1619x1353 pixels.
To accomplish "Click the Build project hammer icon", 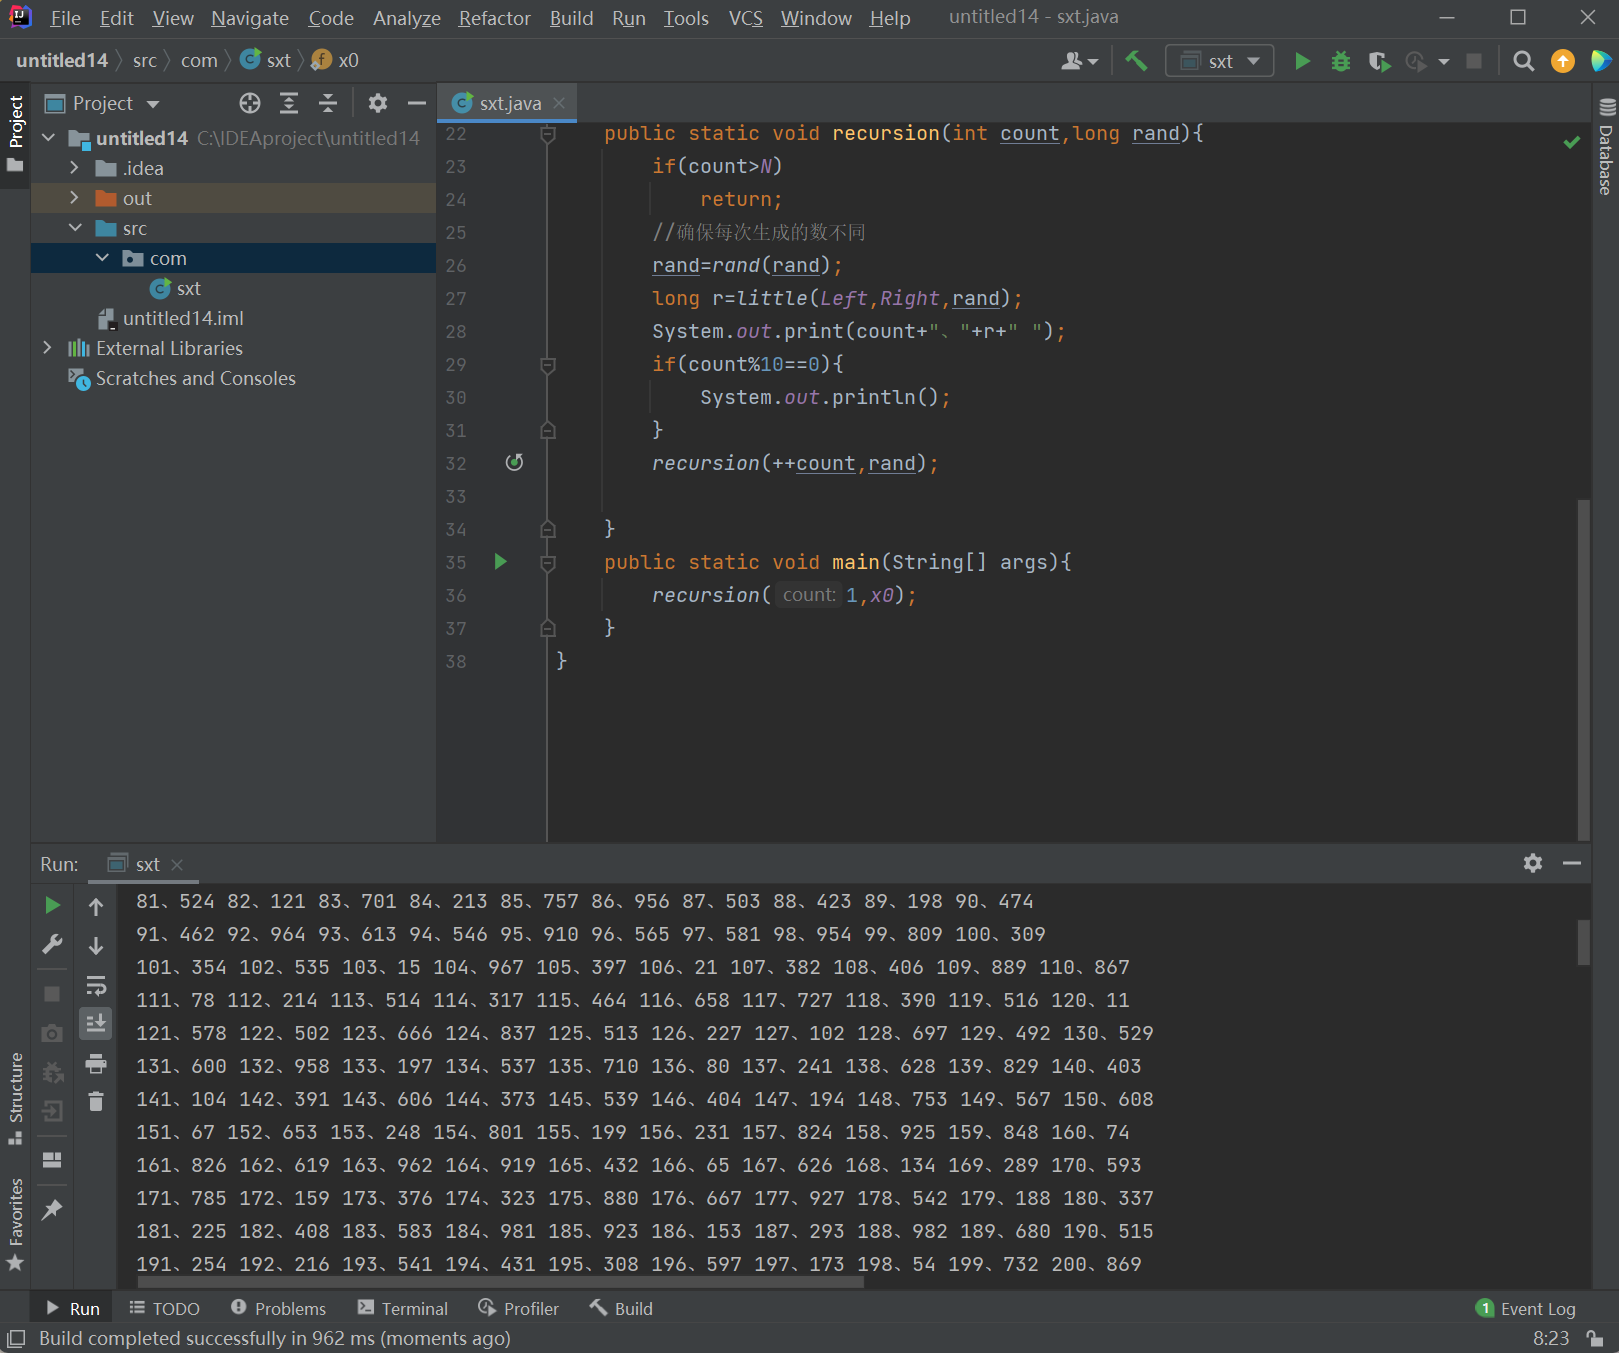I will point(1136,61).
